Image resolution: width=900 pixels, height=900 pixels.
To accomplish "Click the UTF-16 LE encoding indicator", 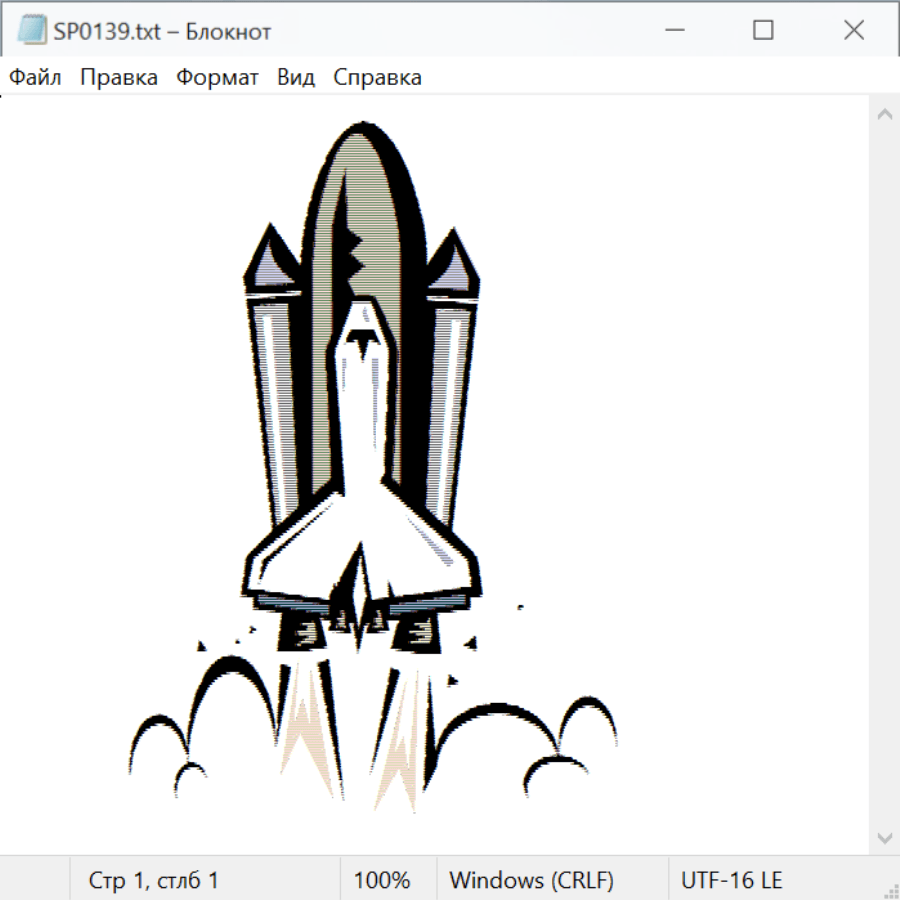I will click(x=732, y=880).
